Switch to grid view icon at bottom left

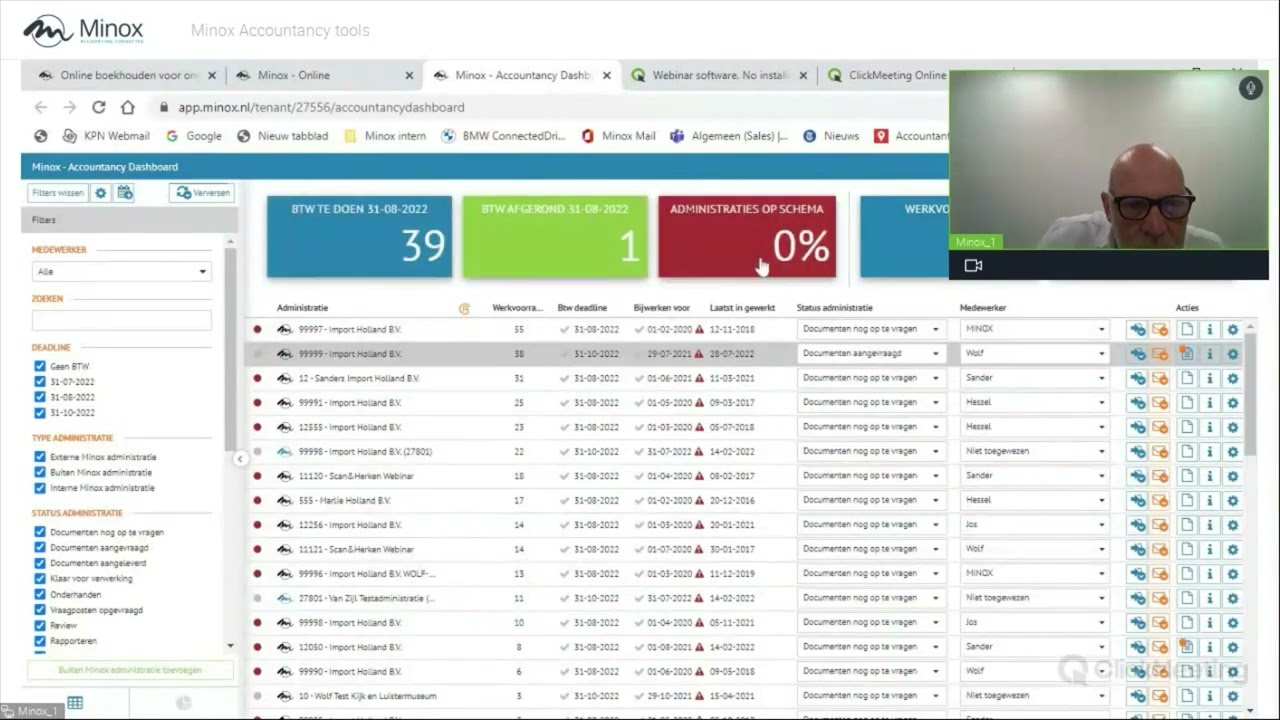[75, 703]
